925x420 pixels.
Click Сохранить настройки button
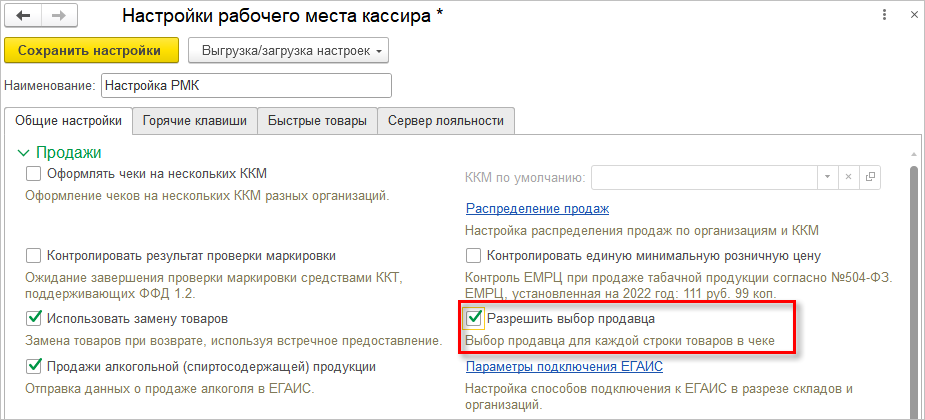(91, 49)
